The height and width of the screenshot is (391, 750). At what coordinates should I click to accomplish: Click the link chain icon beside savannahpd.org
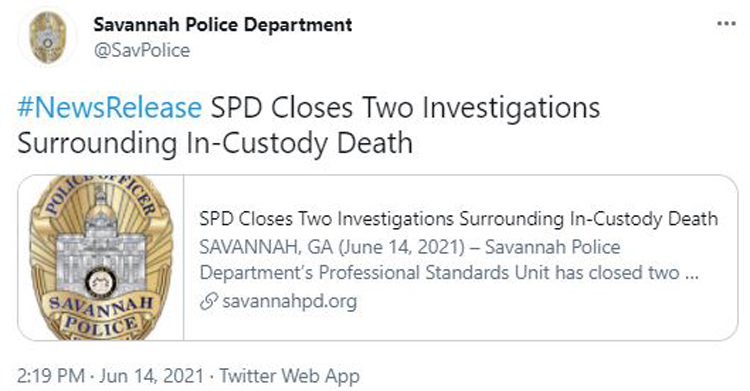point(209,302)
